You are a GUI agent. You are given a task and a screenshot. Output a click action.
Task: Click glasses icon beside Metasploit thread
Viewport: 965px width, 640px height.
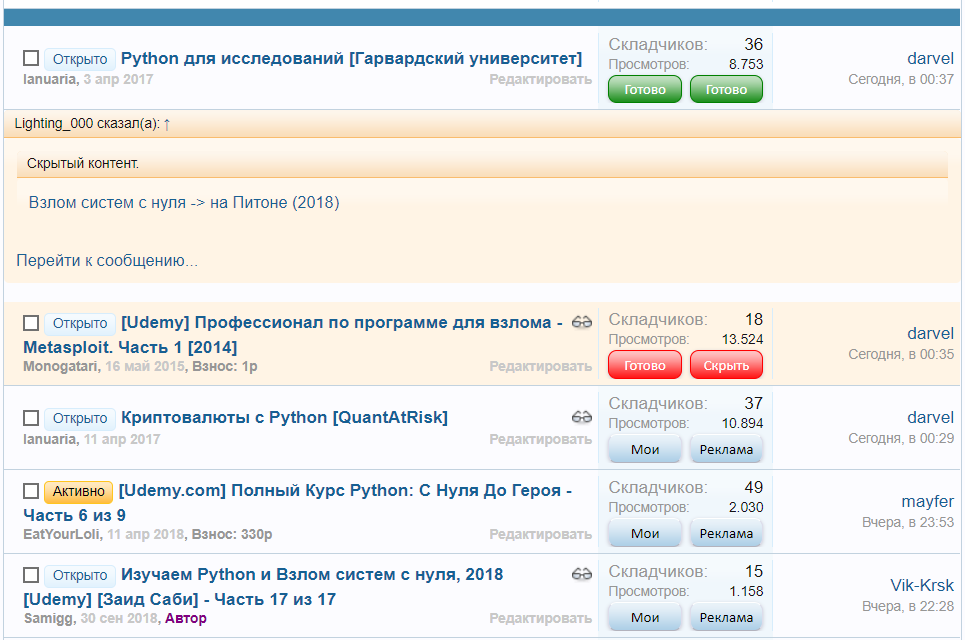(582, 322)
